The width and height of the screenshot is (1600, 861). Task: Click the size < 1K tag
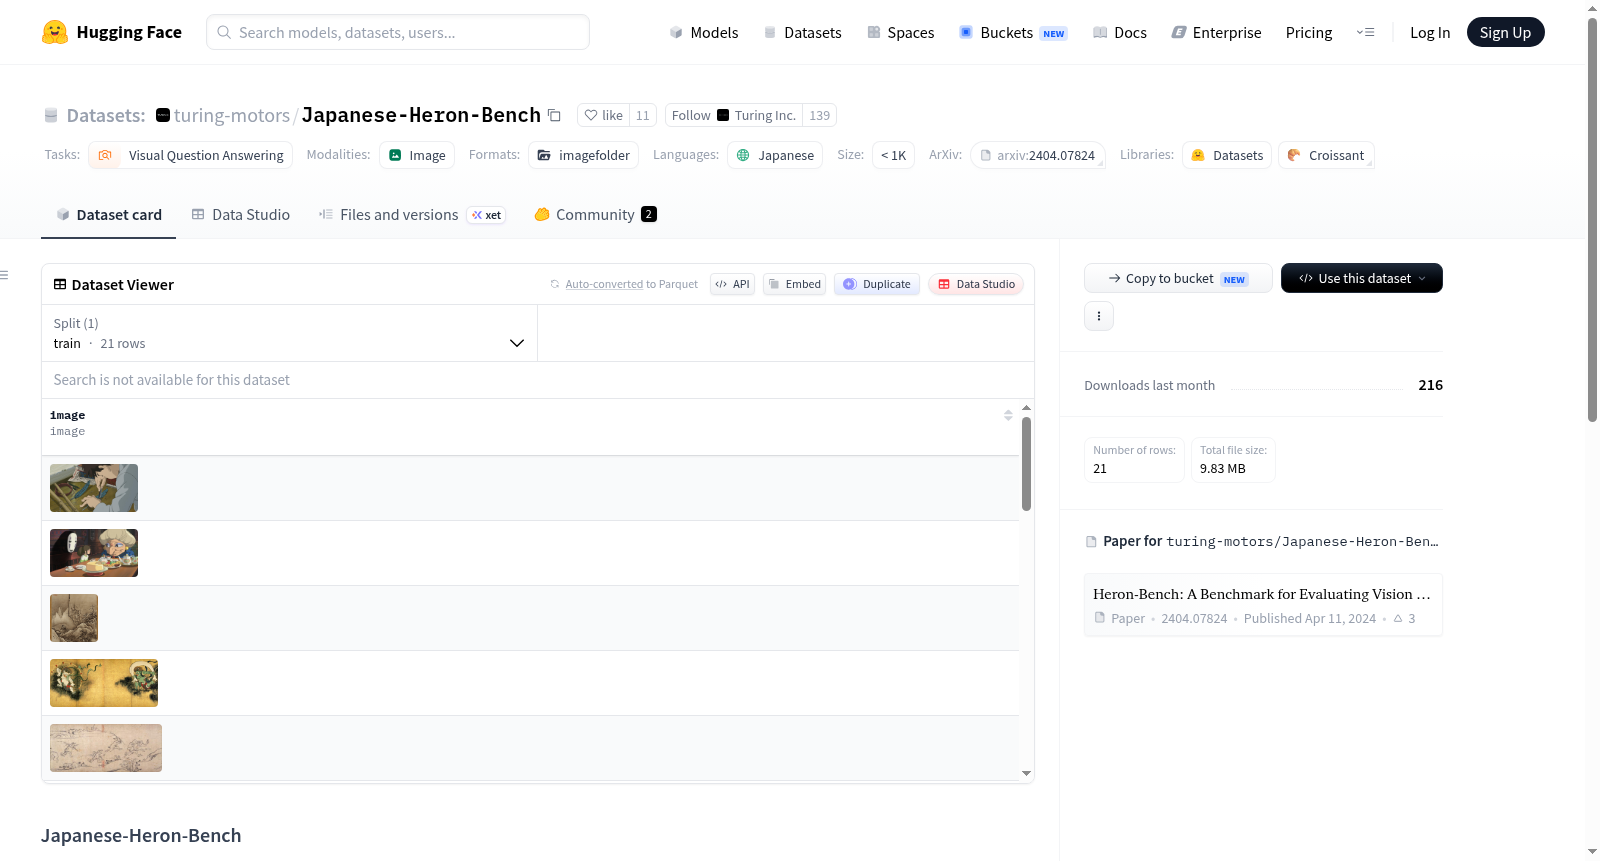(x=894, y=155)
